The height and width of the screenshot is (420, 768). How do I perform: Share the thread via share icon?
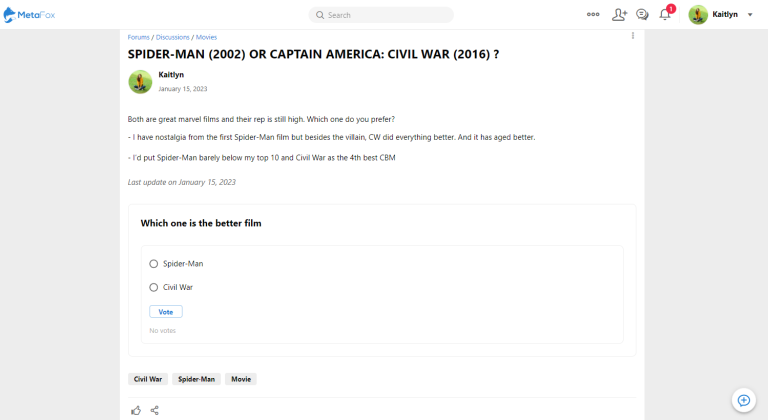[x=155, y=411]
